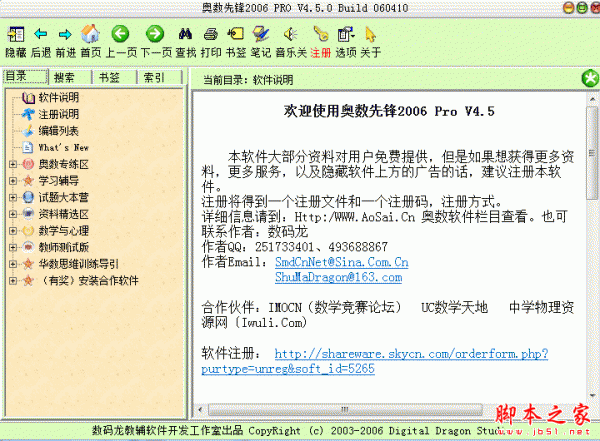
Task: Expand the 试题大本营 node
Action: click(x=13, y=198)
